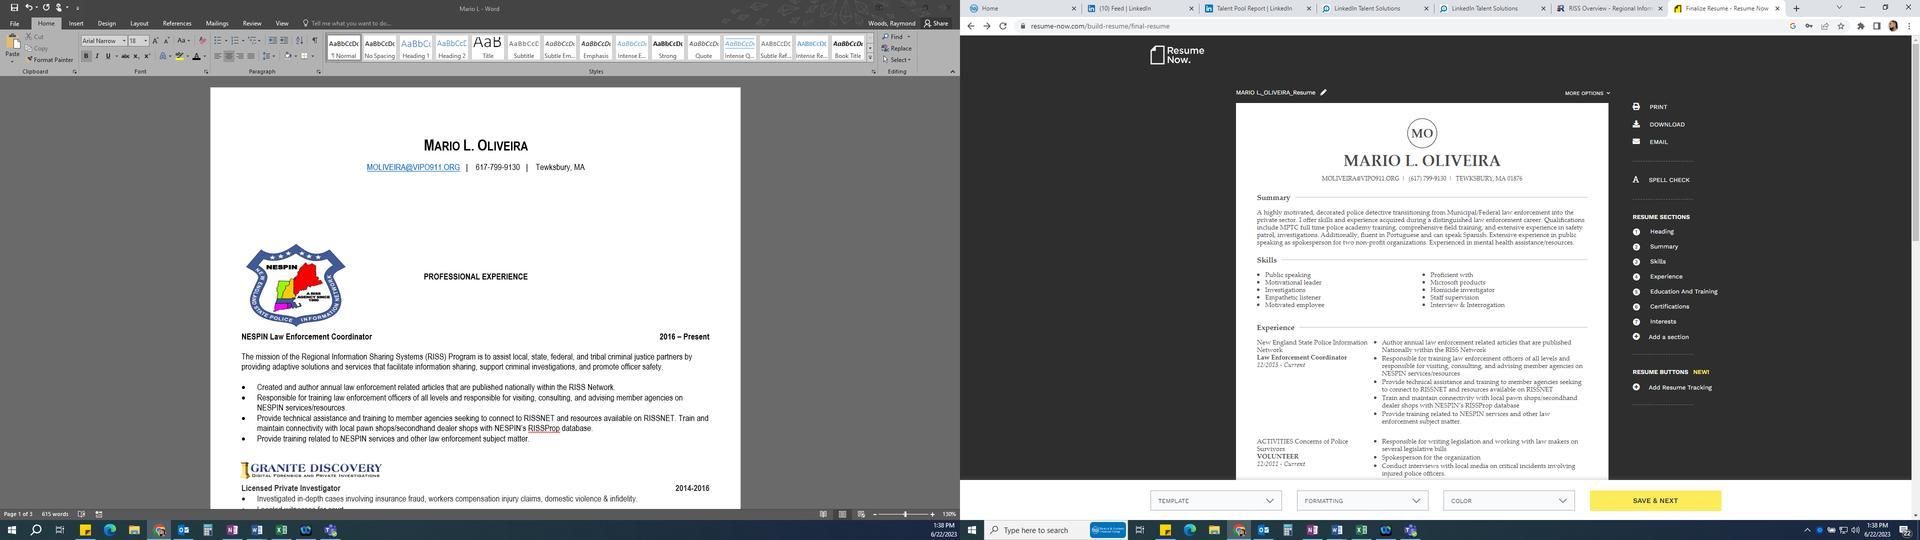The image size is (1920, 540).
Task: Toggle Align Left in Word
Action: coord(218,56)
